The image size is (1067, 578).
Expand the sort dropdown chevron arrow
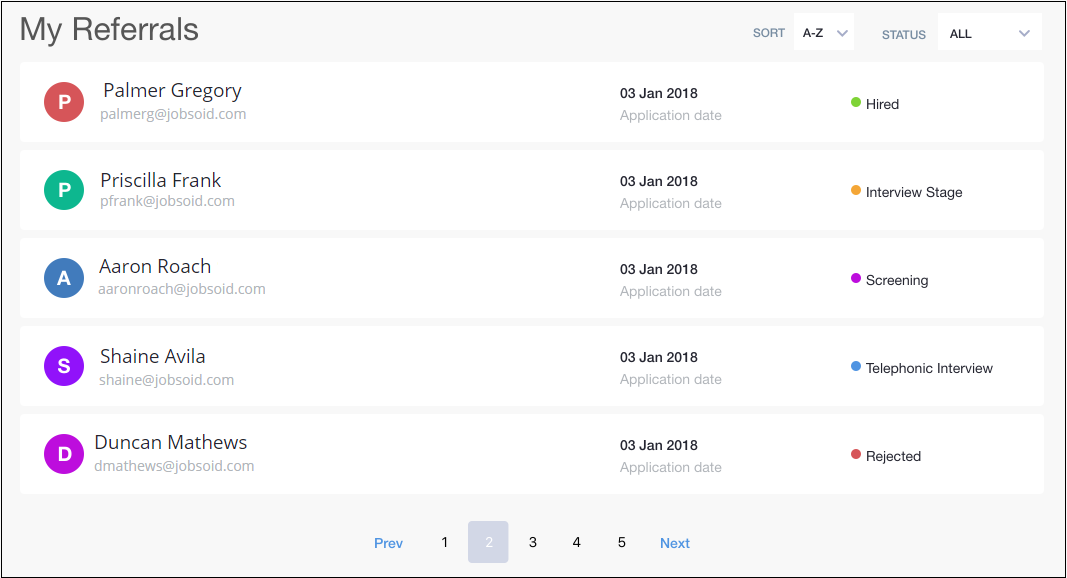pyautogui.click(x=843, y=33)
